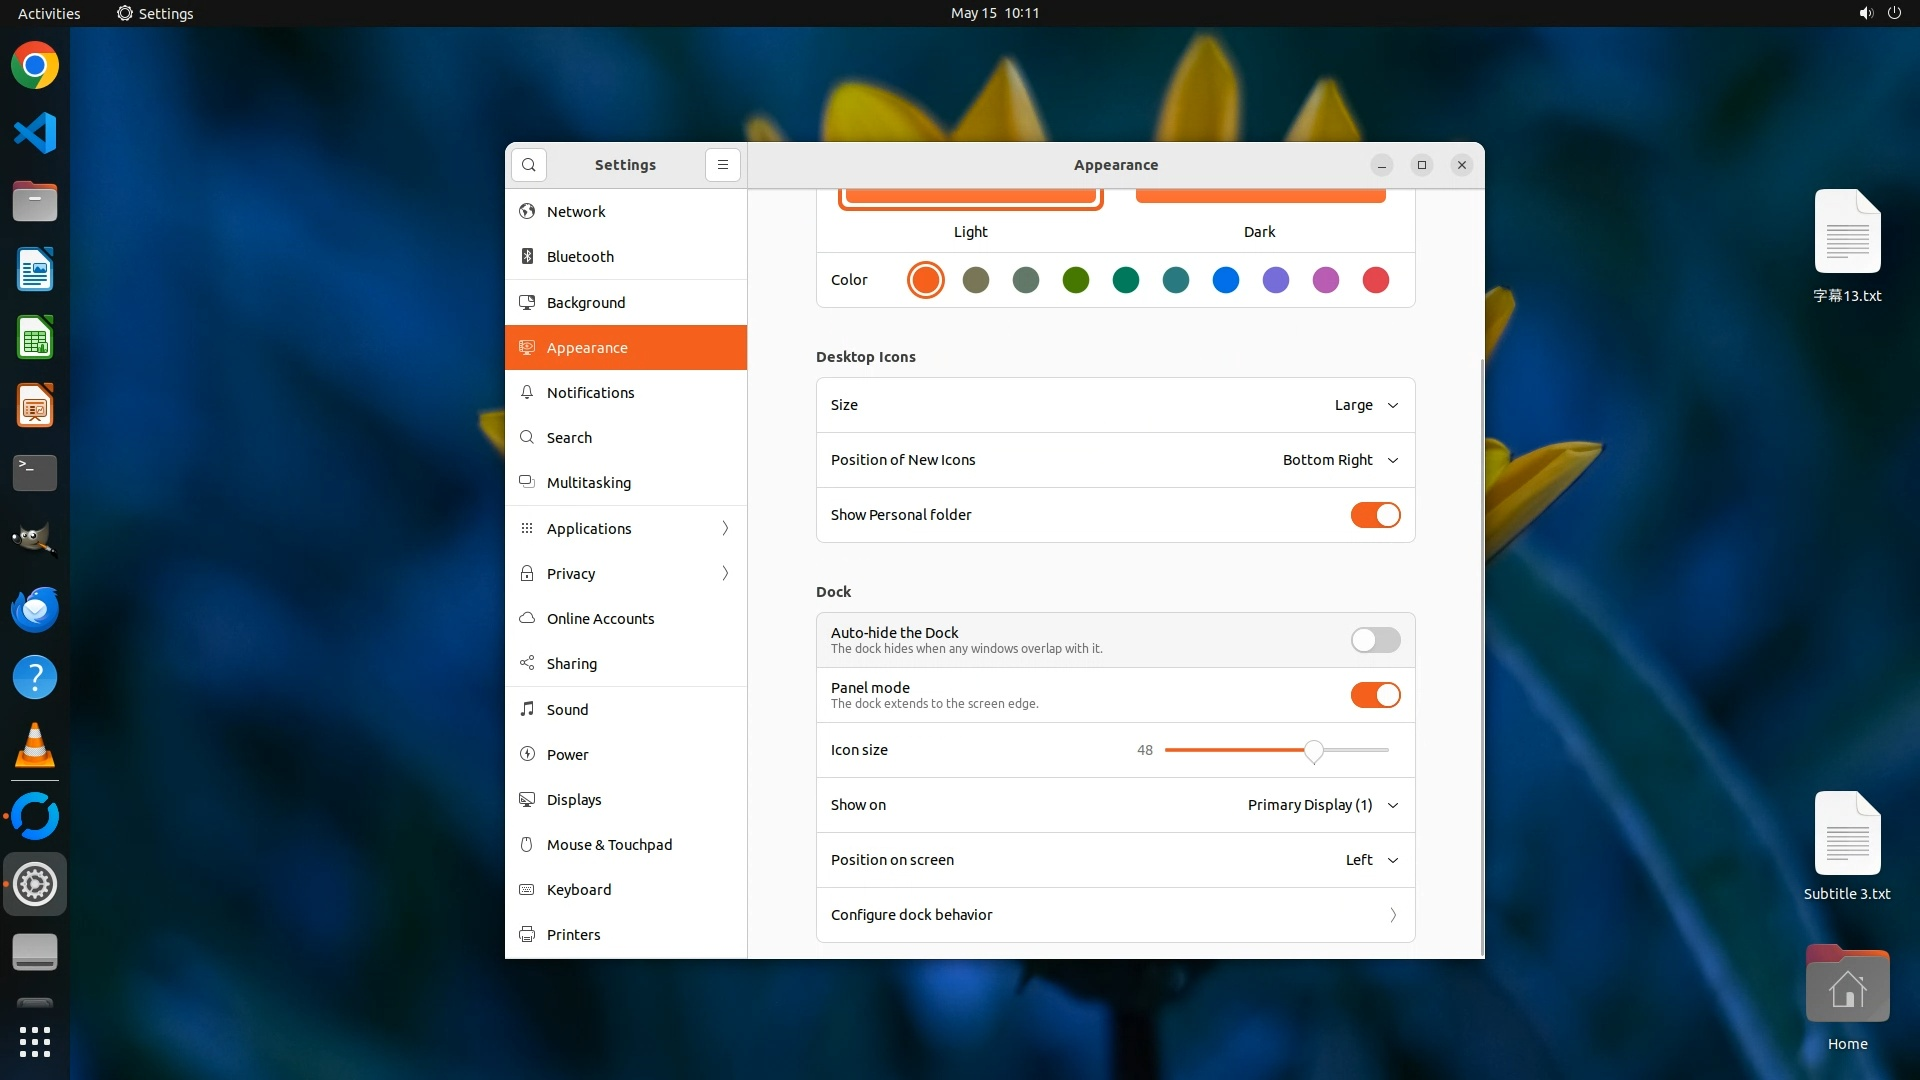Viewport: 1920px width, 1080px height.
Task: Open Thunderbird mail from the dock
Action: click(x=35, y=610)
